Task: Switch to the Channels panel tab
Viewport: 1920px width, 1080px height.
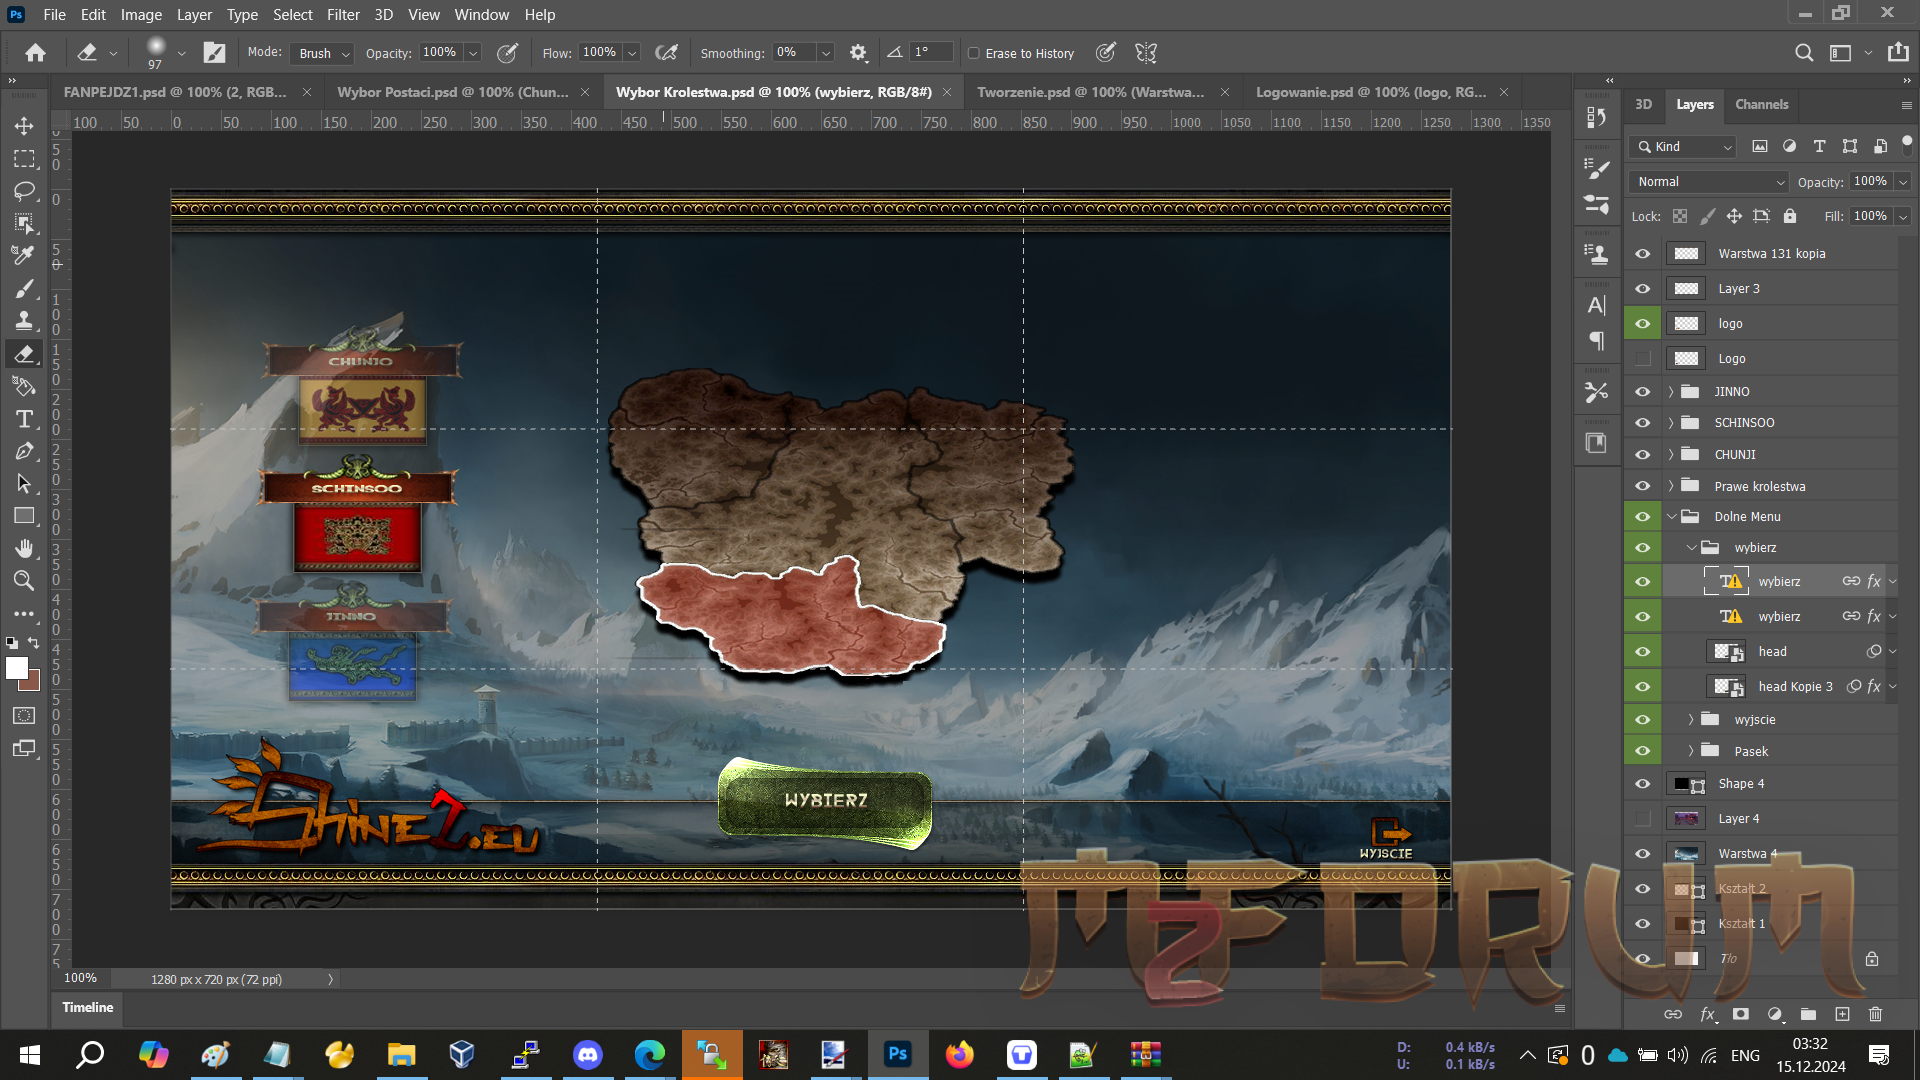Action: coord(1761,104)
